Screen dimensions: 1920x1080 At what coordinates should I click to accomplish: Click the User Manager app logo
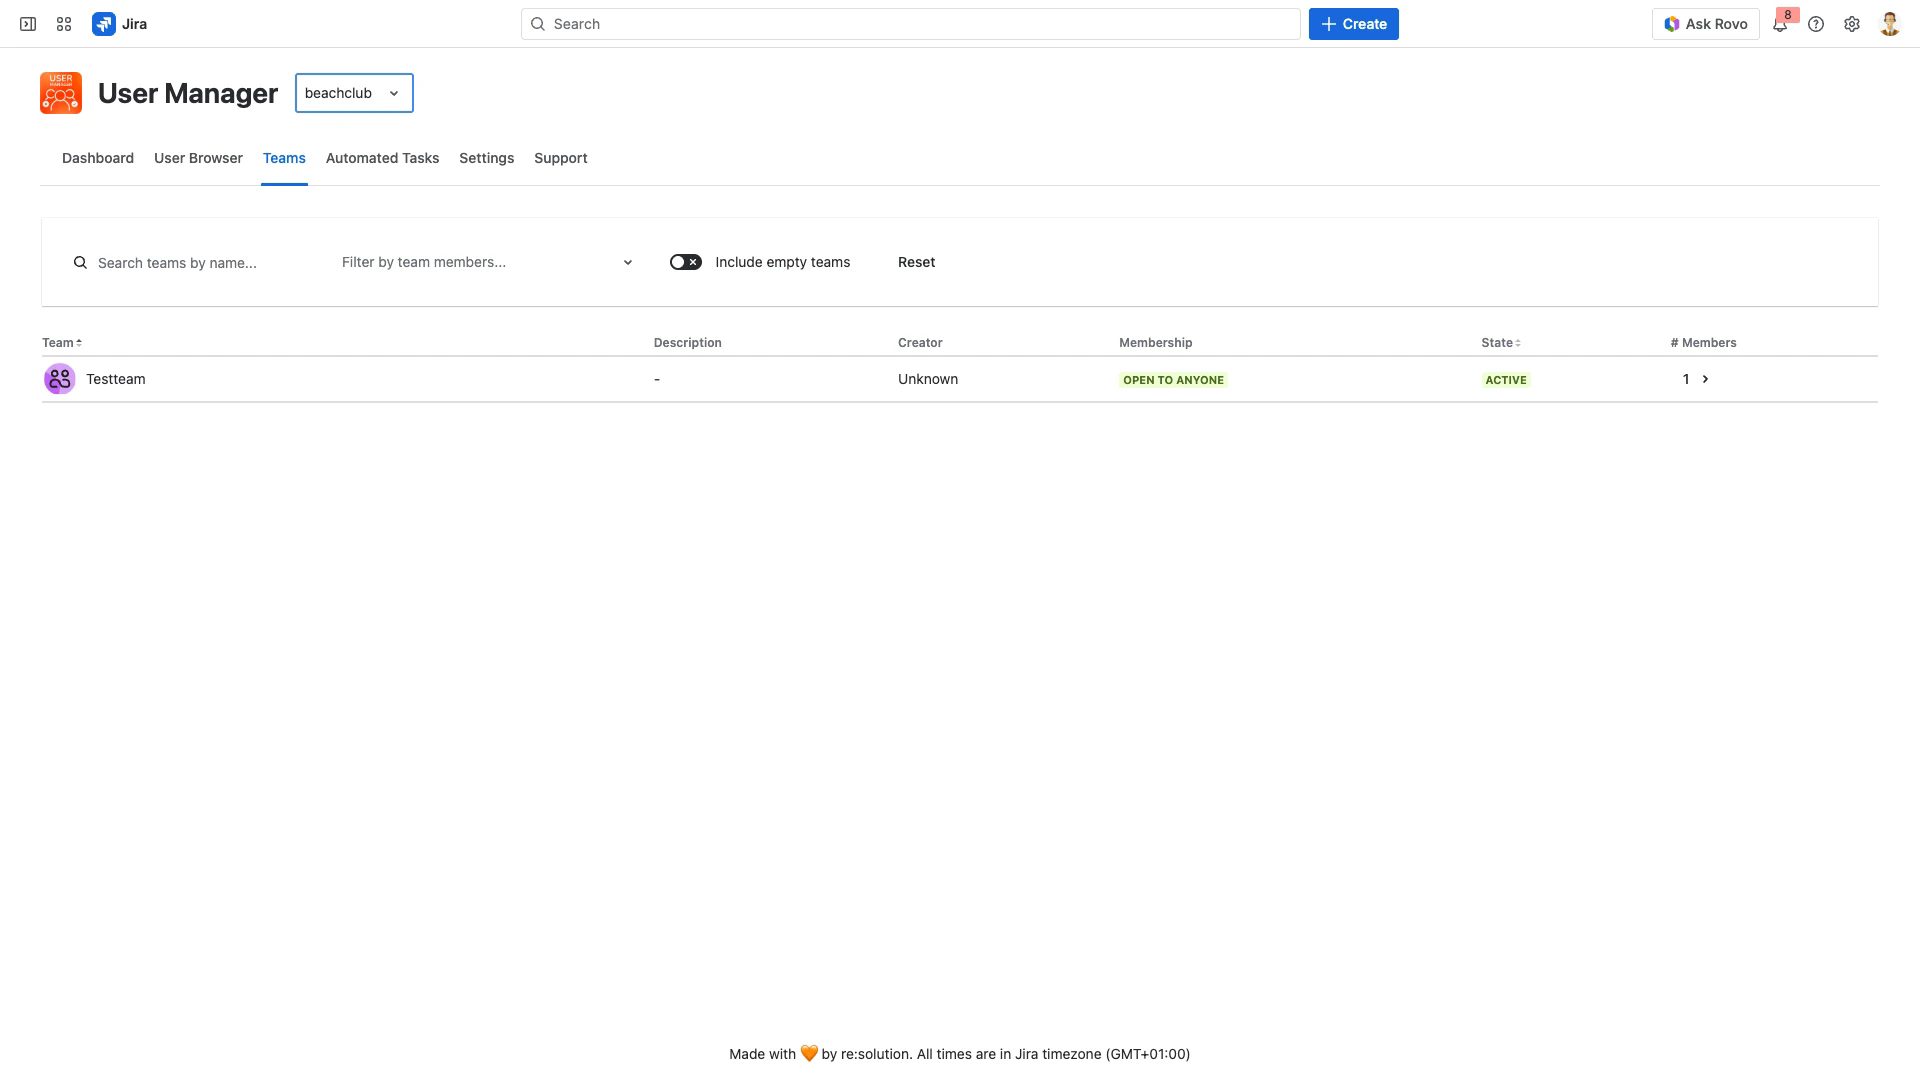pos(60,92)
